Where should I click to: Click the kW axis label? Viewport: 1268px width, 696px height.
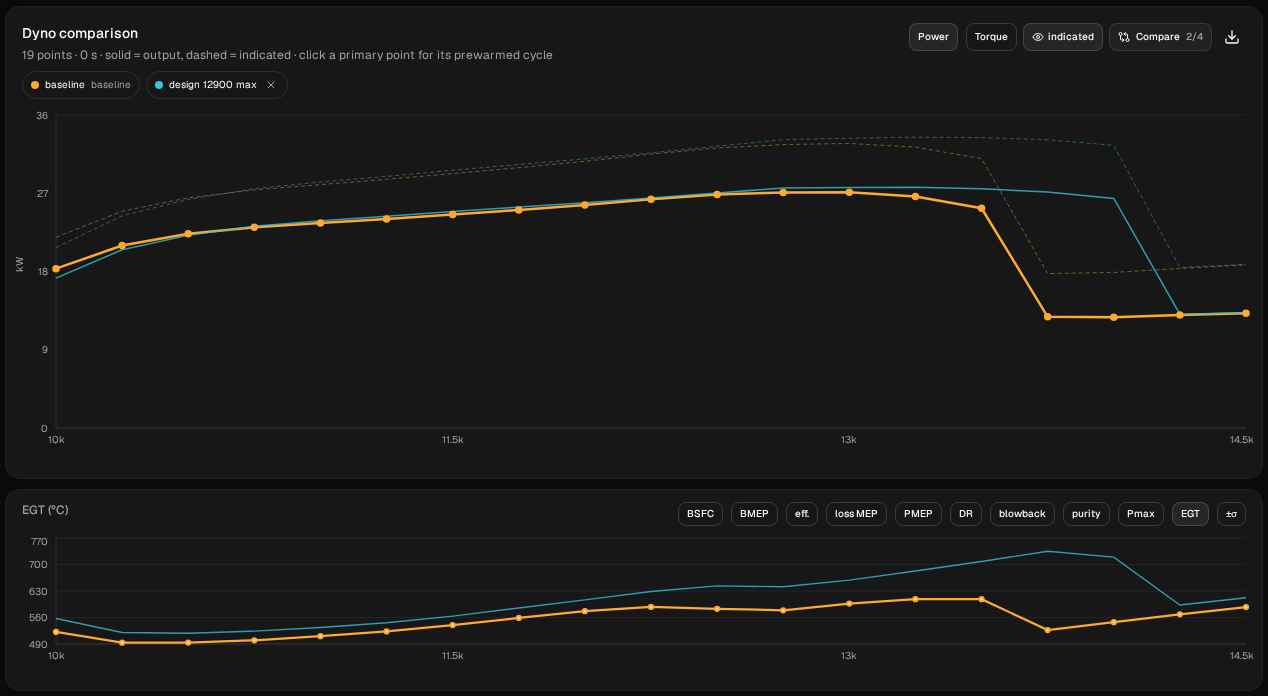(19, 265)
